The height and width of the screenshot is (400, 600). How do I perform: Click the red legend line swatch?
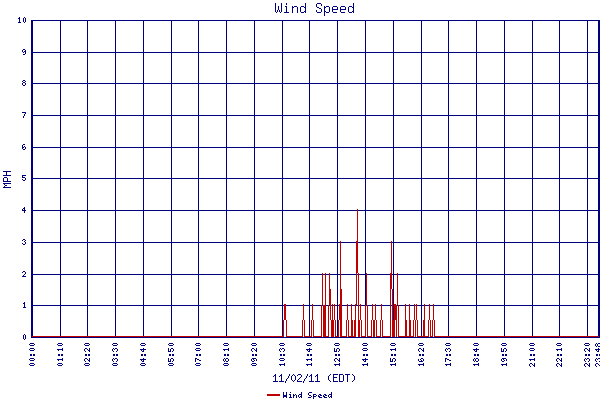273,395
